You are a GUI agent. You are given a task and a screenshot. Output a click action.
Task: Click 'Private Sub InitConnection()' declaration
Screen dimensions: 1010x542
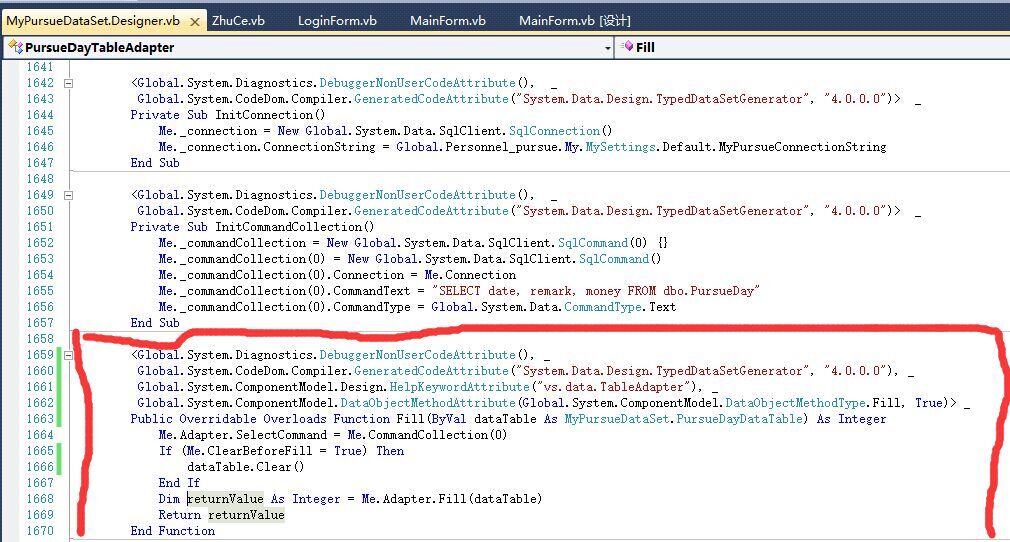pyautogui.click(x=227, y=115)
